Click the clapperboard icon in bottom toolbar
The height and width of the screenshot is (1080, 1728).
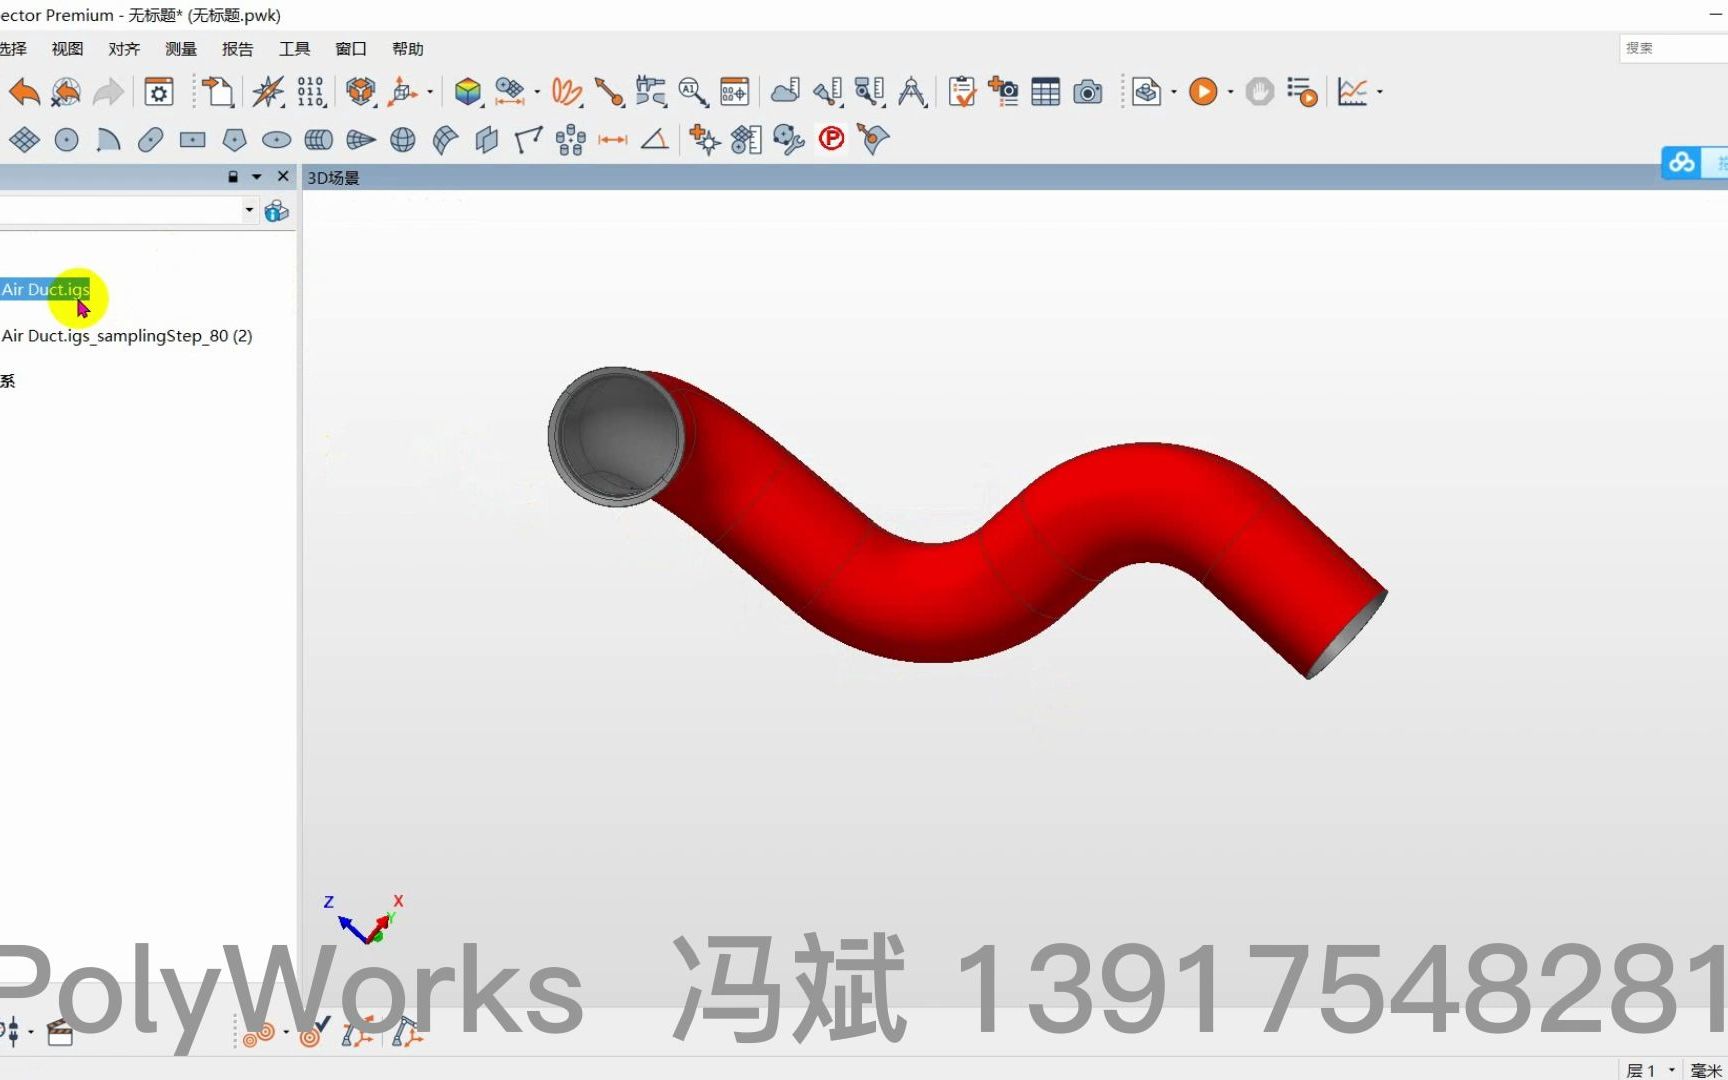pos(60,1032)
